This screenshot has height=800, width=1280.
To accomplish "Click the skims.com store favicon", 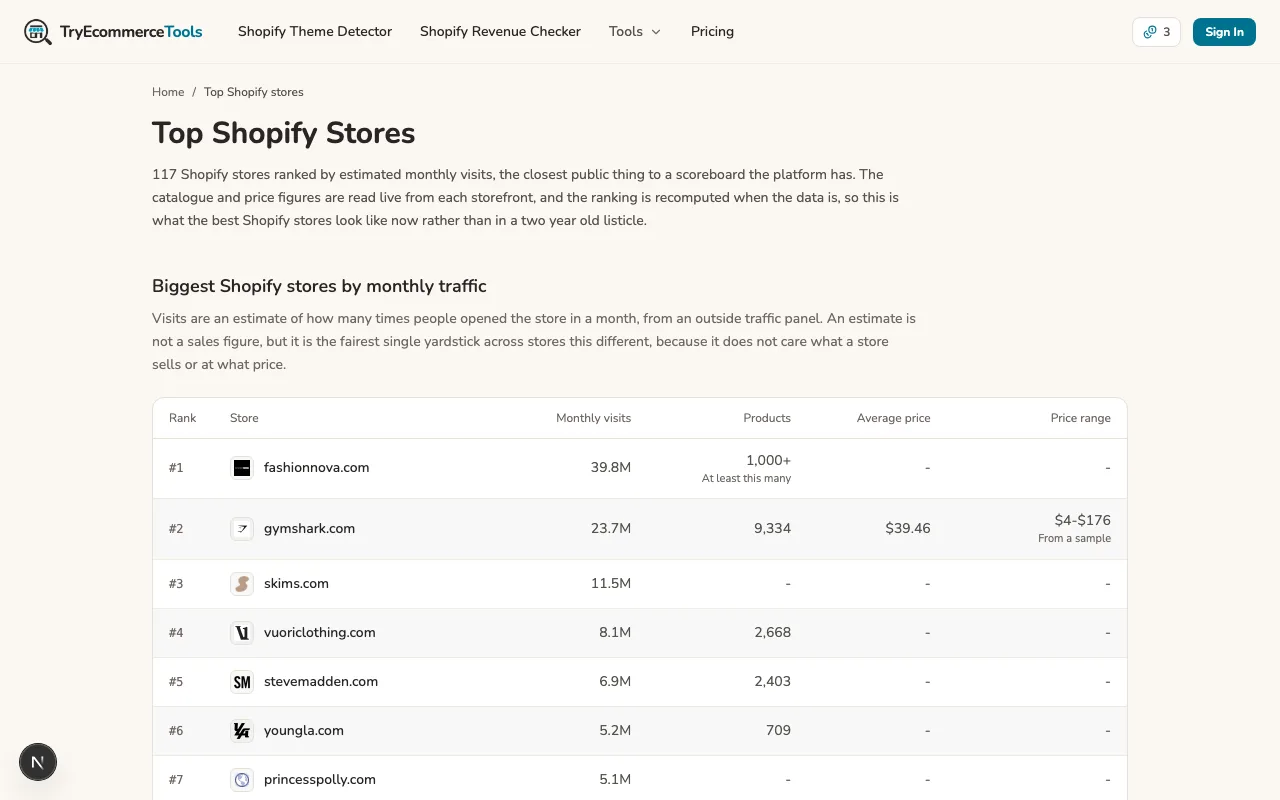I will (242, 584).
